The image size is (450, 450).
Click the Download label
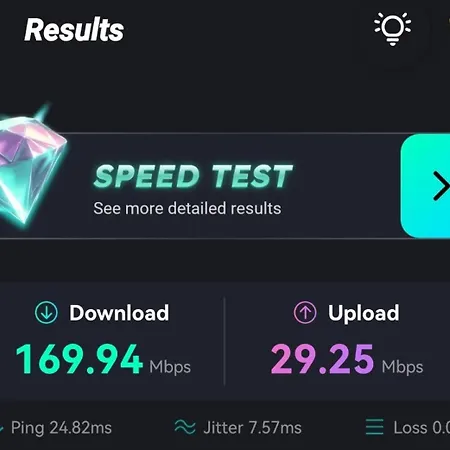coord(119,313)
